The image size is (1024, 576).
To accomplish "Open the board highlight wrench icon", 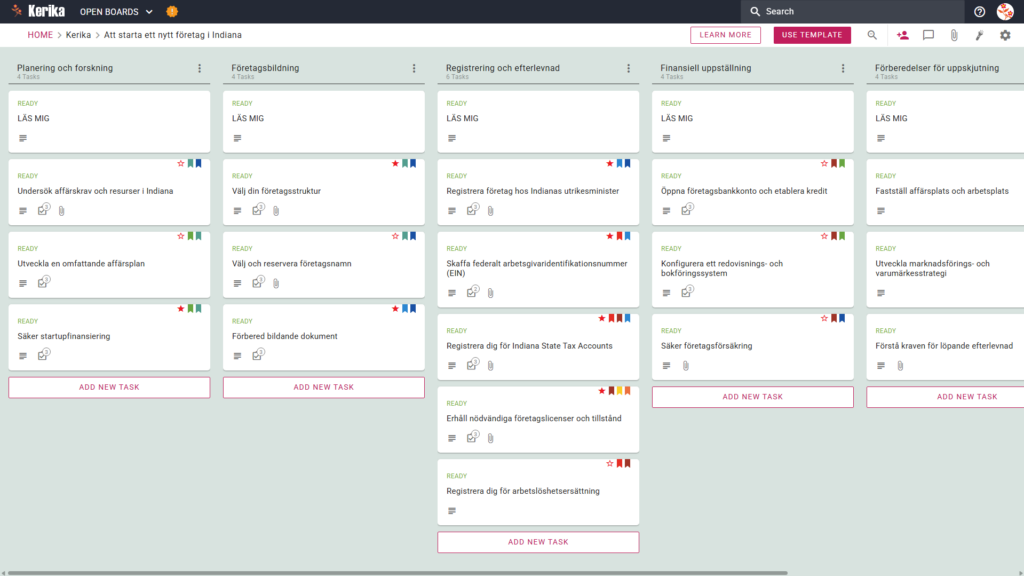I will 980,35.
